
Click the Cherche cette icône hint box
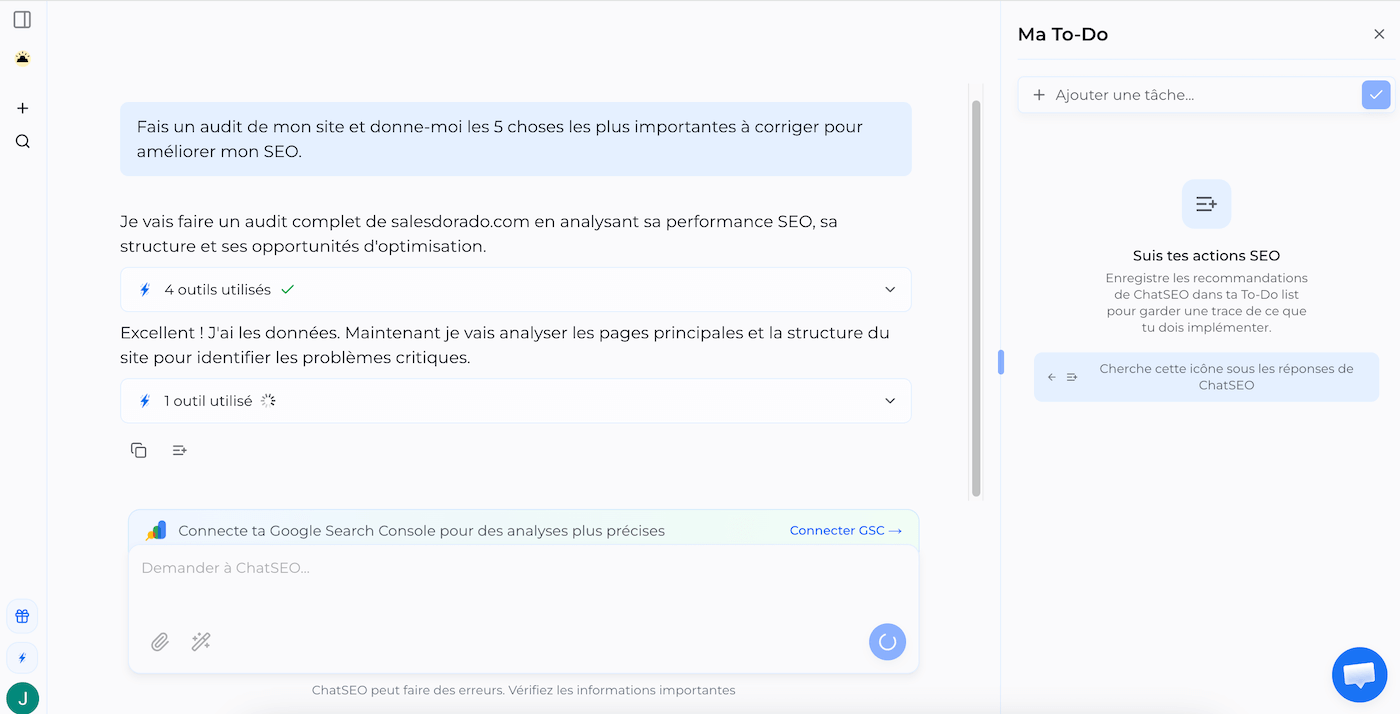tap(1206, 377)
